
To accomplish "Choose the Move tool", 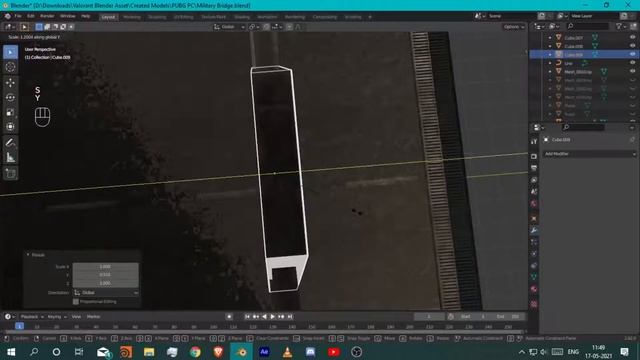I will [x=11, y=83].
